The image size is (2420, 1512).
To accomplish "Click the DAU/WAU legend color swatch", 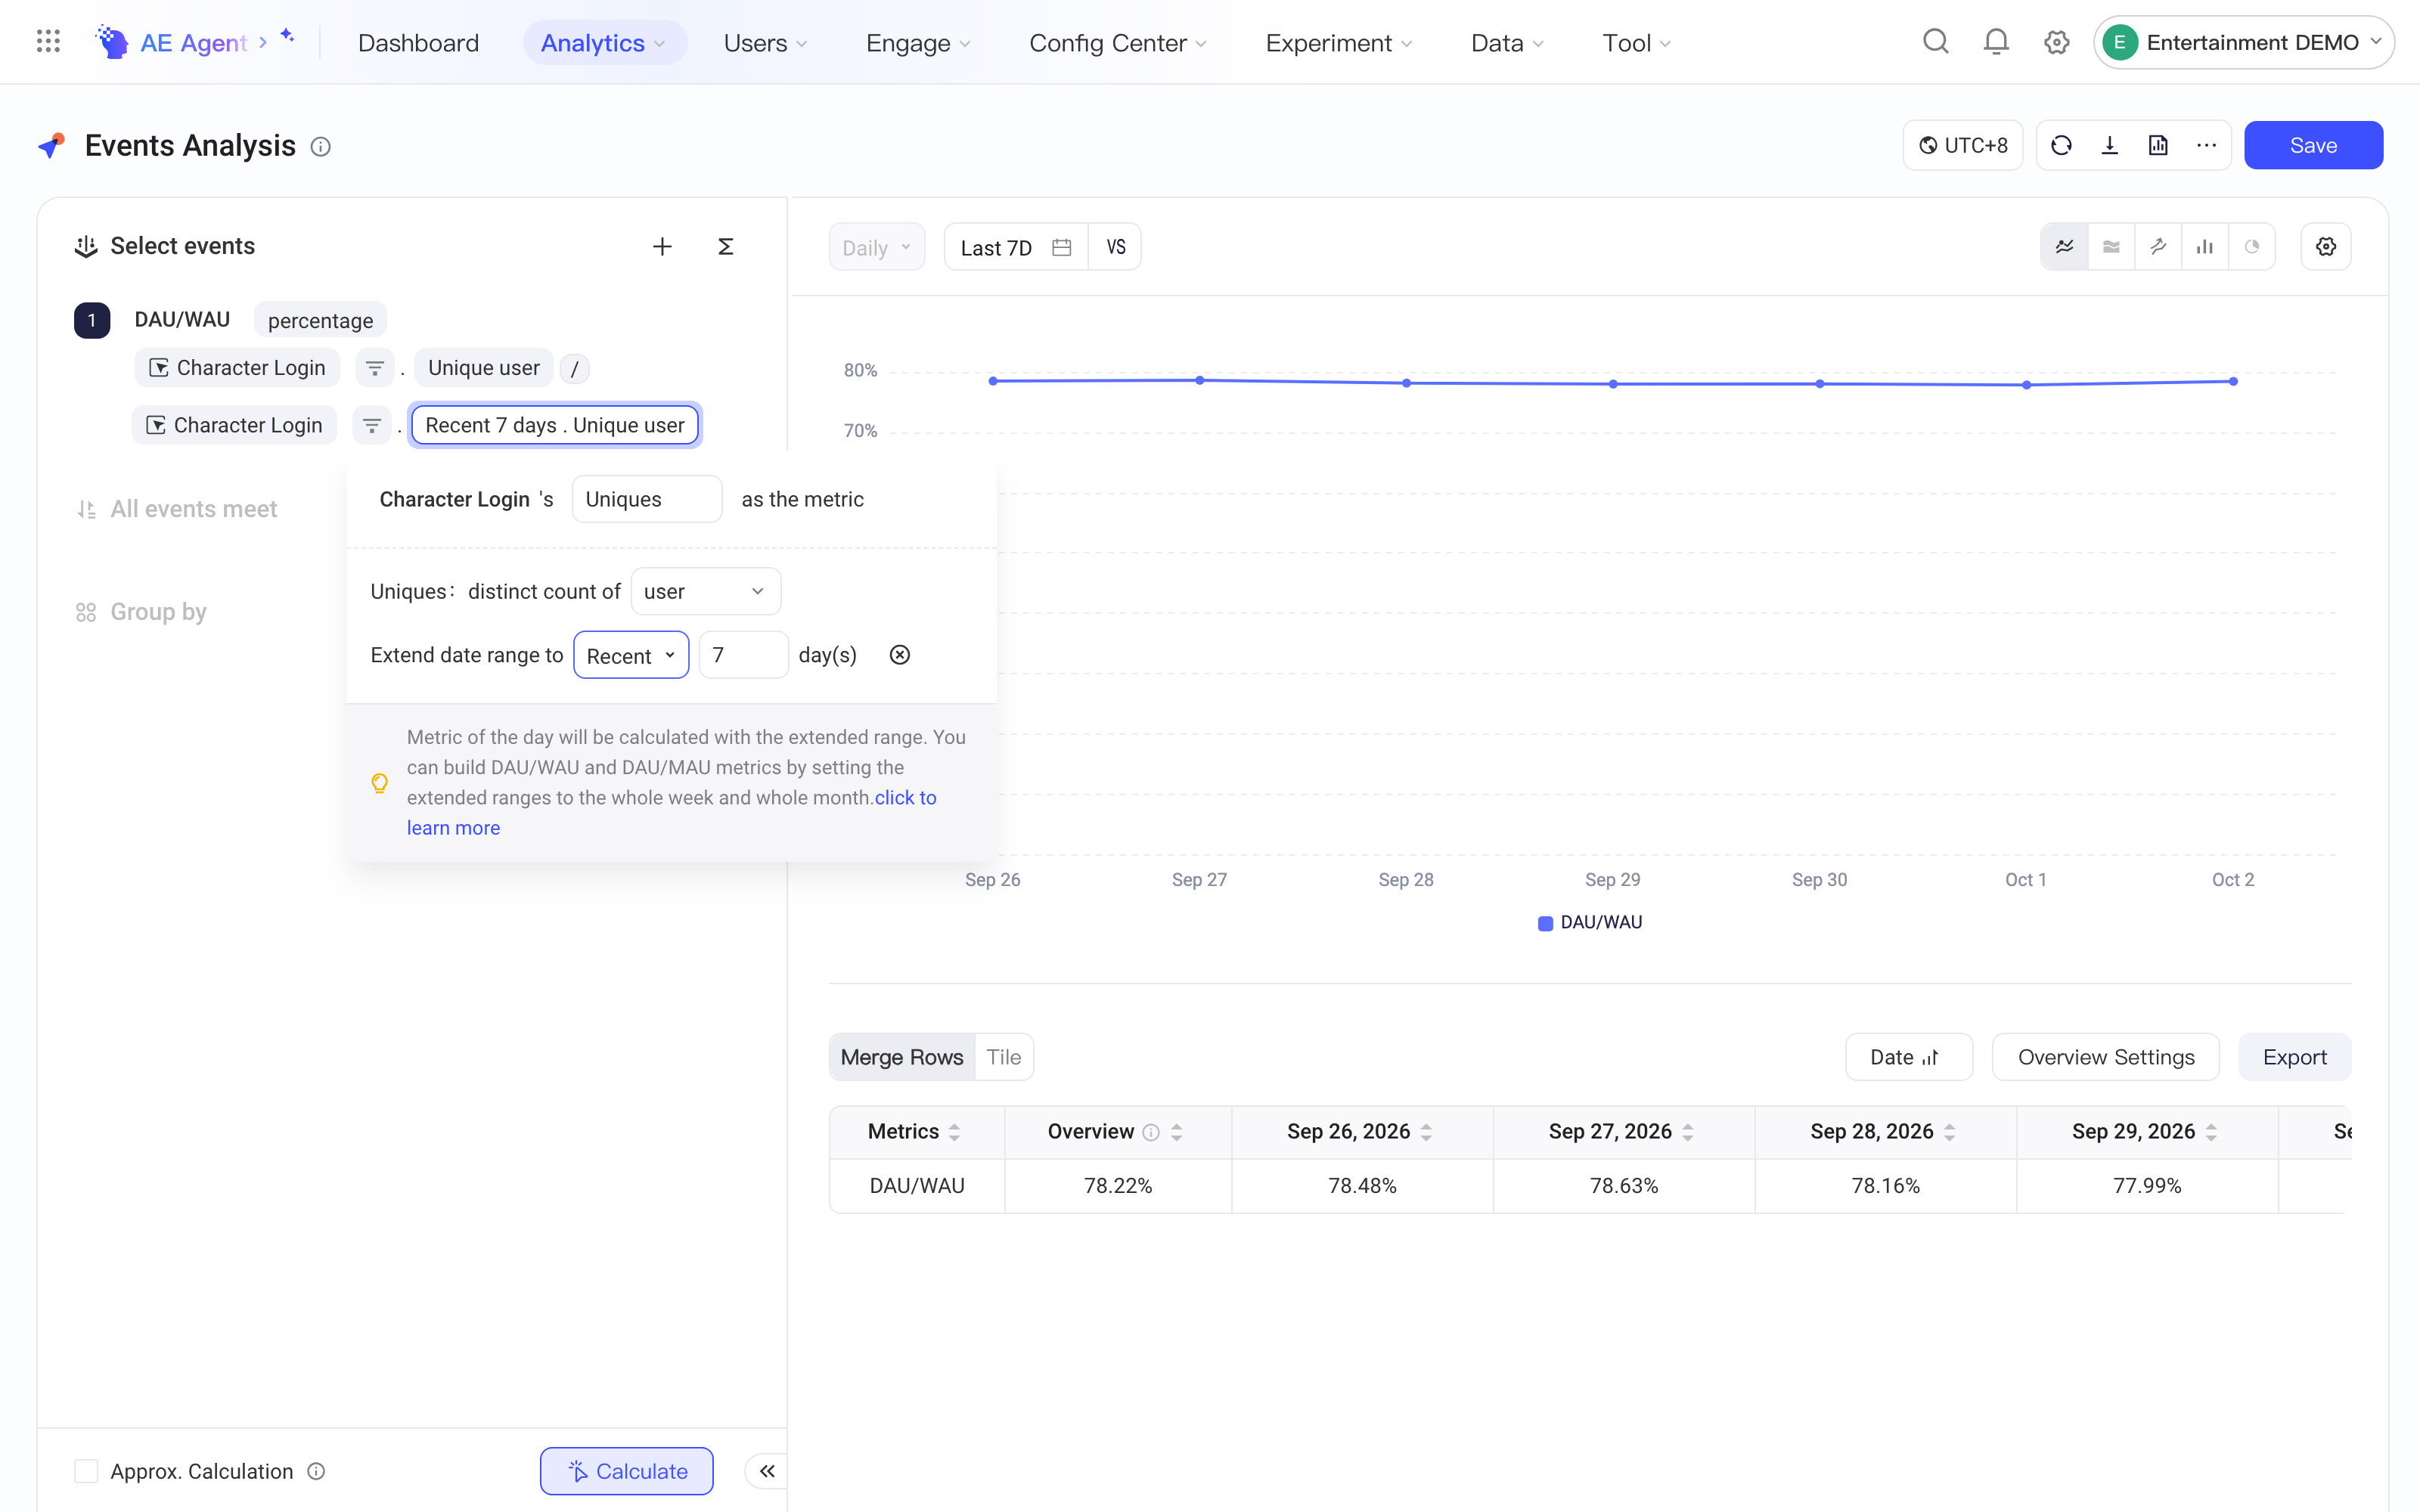I will tap(1545, 923).
